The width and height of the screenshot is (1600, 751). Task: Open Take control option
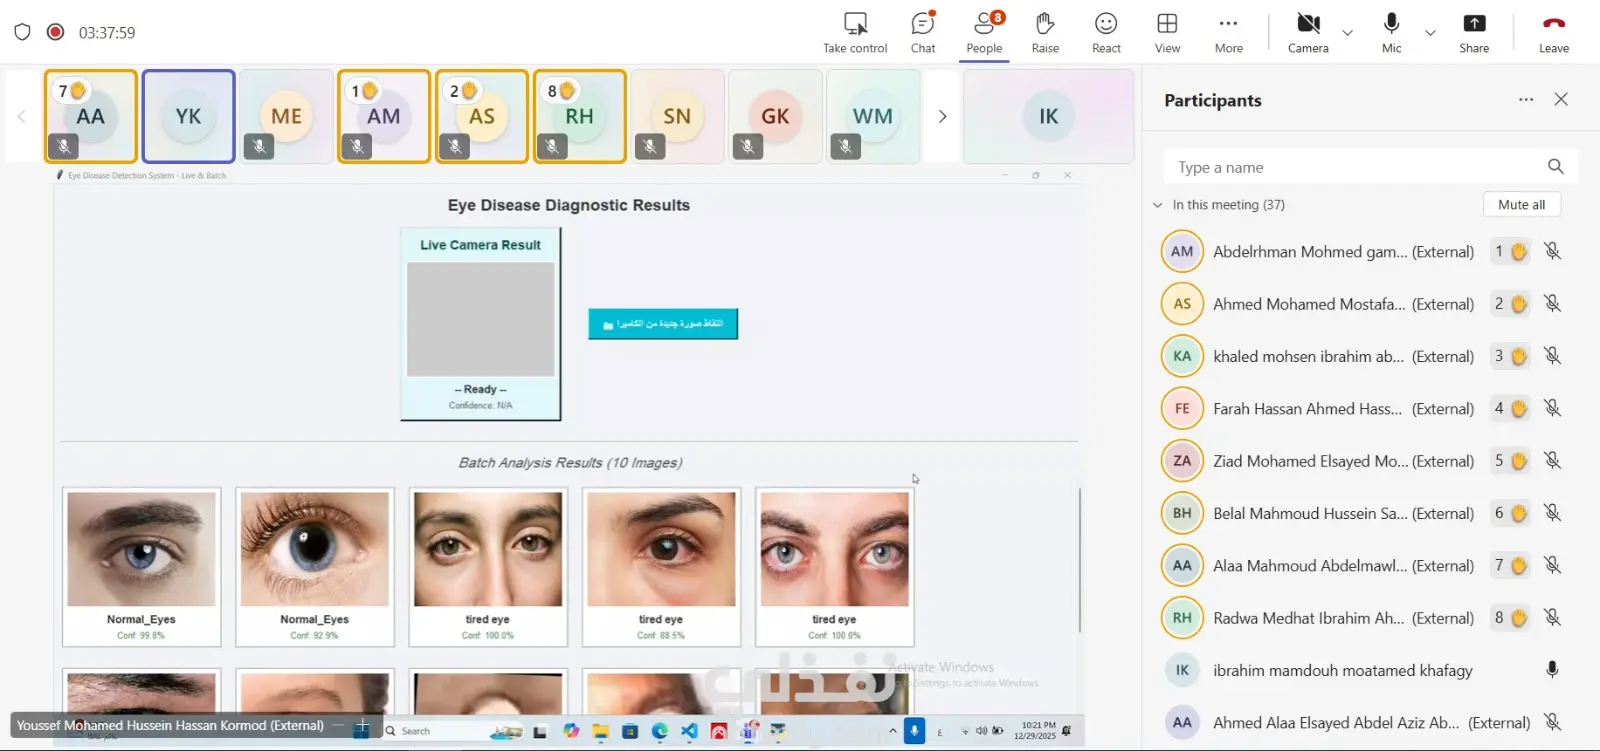coord(855,33)
